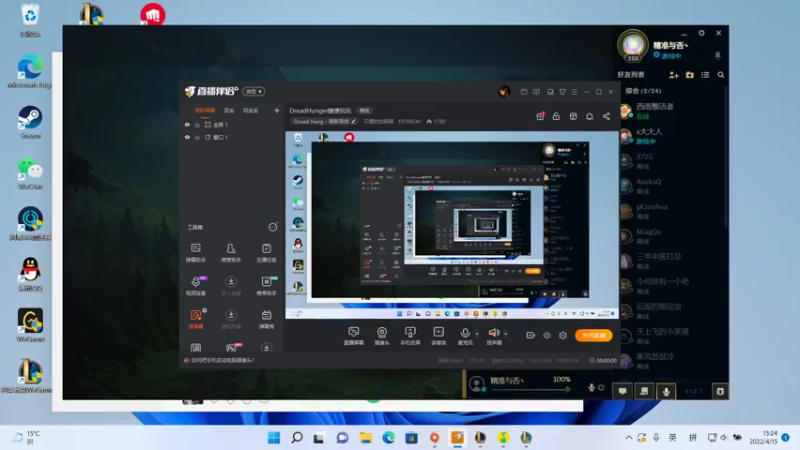Add a new scene with the plus icon

click(277, 111)
